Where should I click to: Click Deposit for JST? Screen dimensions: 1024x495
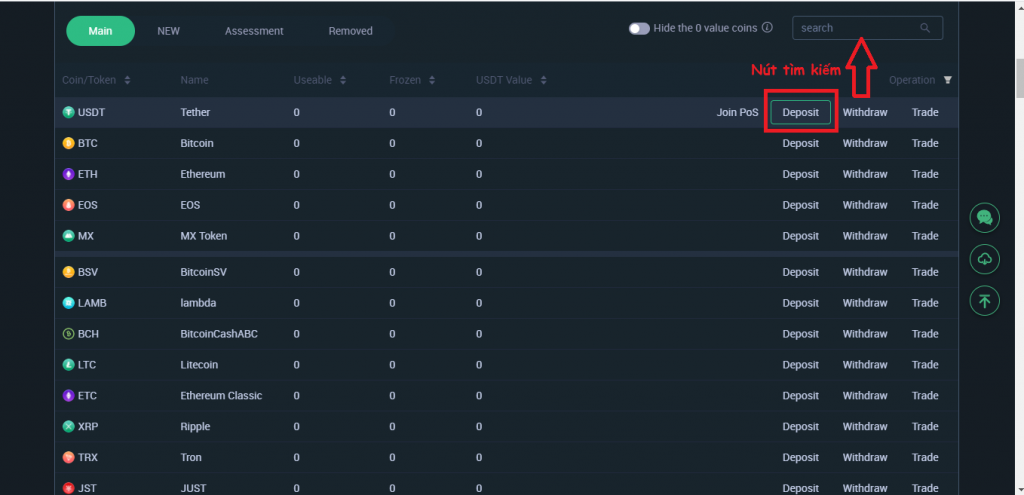(x=801, y=488)
